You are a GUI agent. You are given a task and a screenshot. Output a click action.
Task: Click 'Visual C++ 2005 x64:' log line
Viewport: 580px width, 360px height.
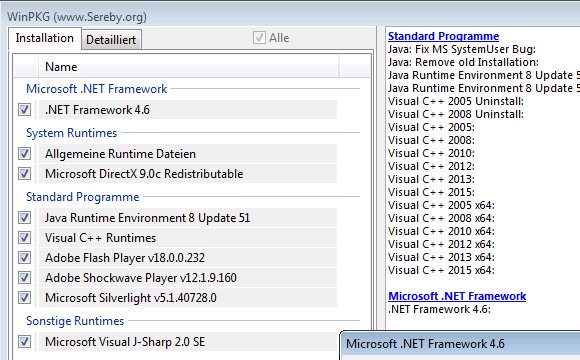point(441,205)
